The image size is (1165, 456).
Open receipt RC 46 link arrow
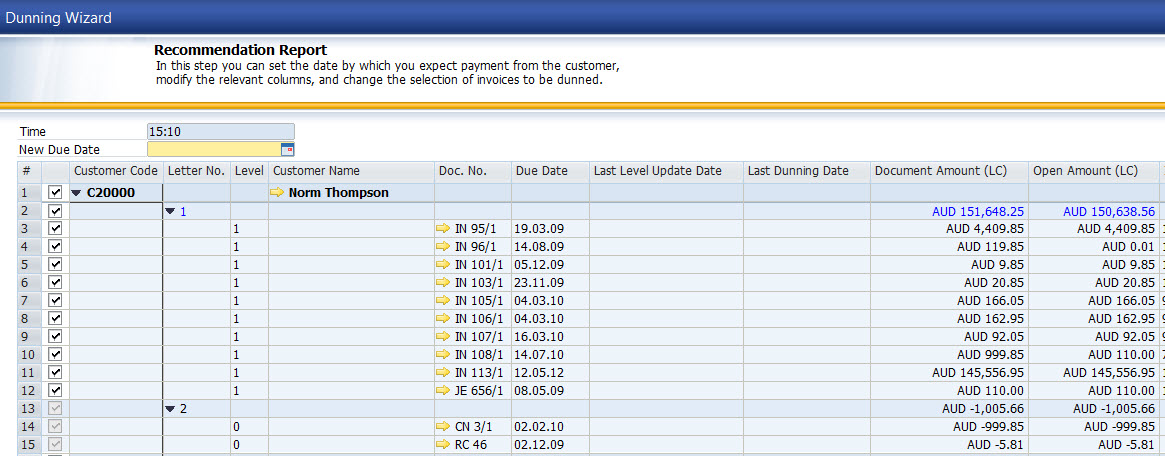[444, 444]
